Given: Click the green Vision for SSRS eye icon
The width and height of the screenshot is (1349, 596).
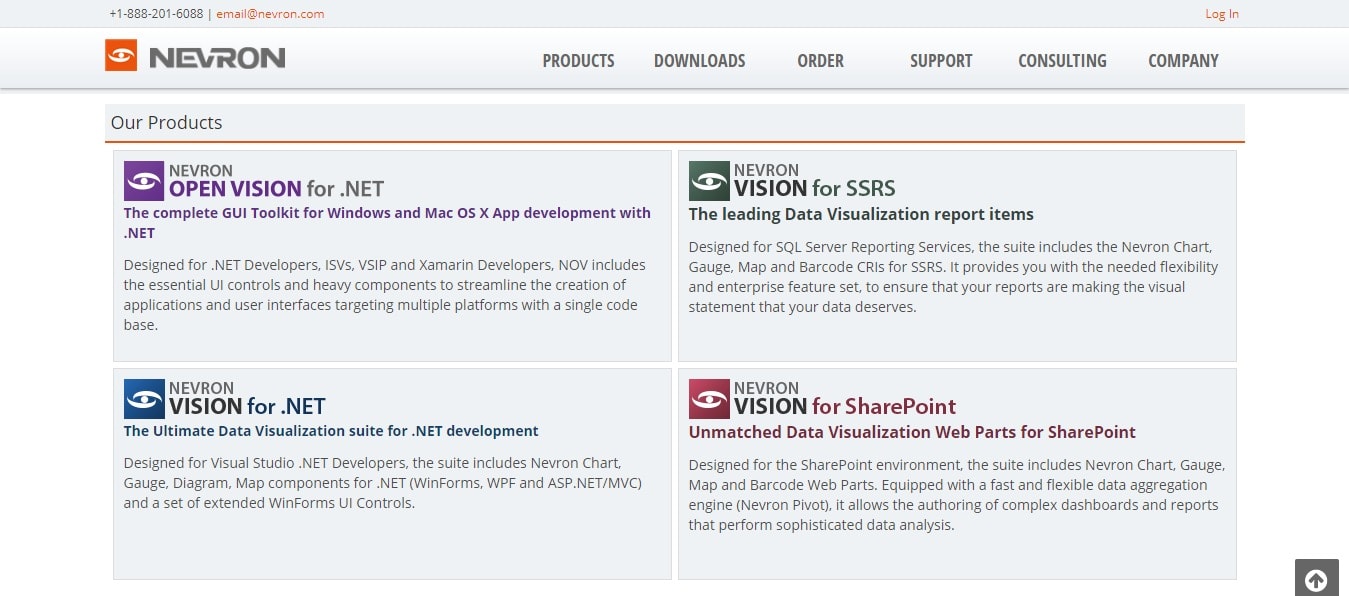Looking at the screenshot, I should tap(709, 181).
